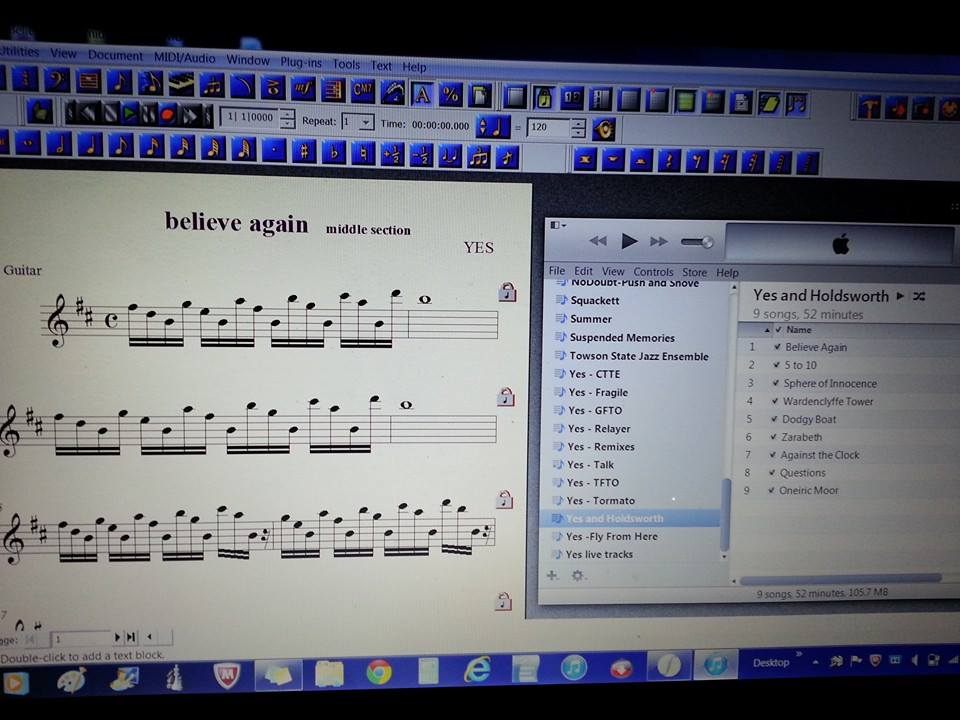
Task: Select the HyperScribe keyboard tool
Action: coord(181,83)
